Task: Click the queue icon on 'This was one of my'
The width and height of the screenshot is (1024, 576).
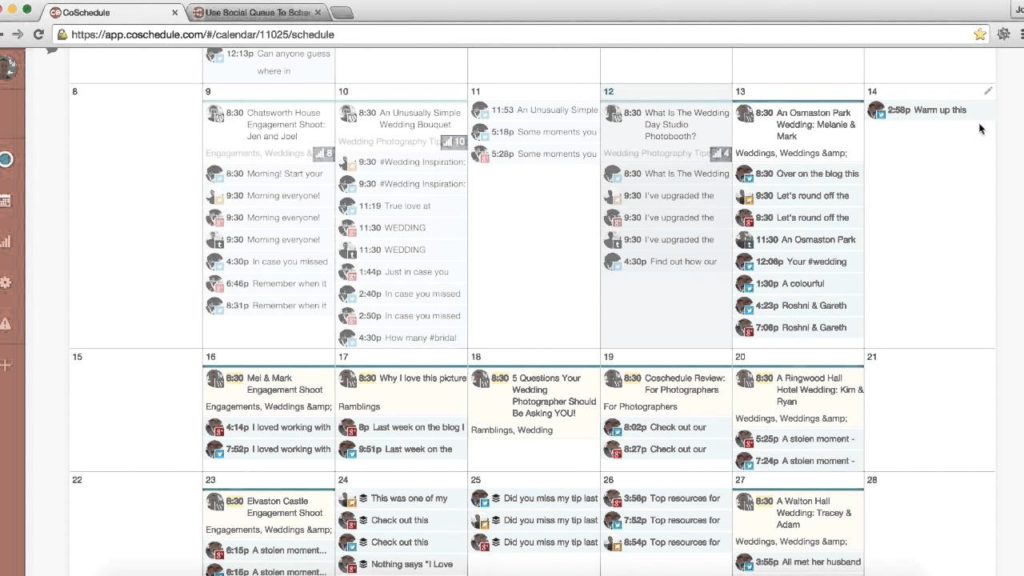Action: tap(363, 498)
